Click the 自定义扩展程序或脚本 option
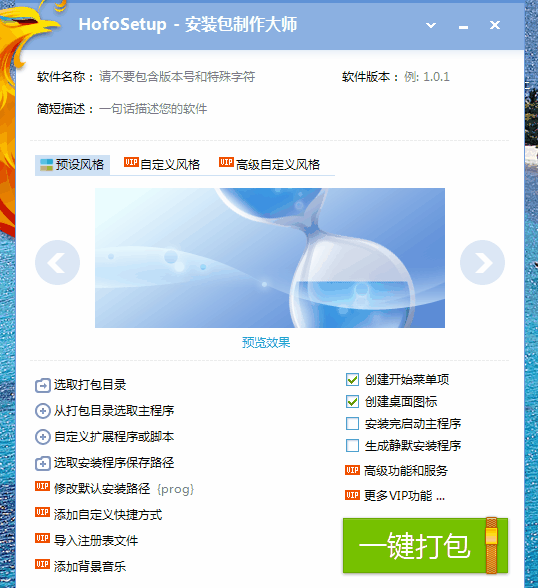The height and width of the screenshot is (588, 538). pos(114,436)
